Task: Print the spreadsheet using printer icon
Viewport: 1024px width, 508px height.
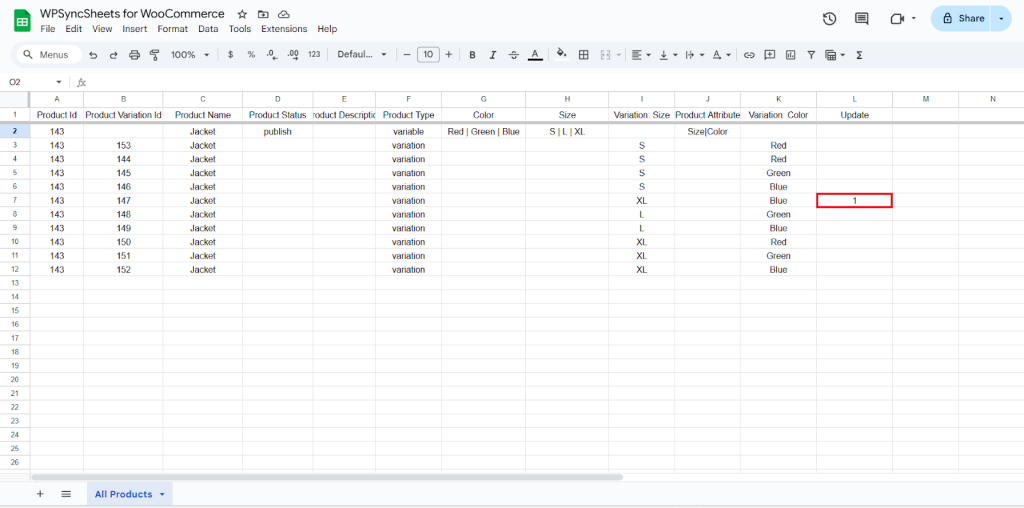Action: pyautogui.click(x=135, y=55)
